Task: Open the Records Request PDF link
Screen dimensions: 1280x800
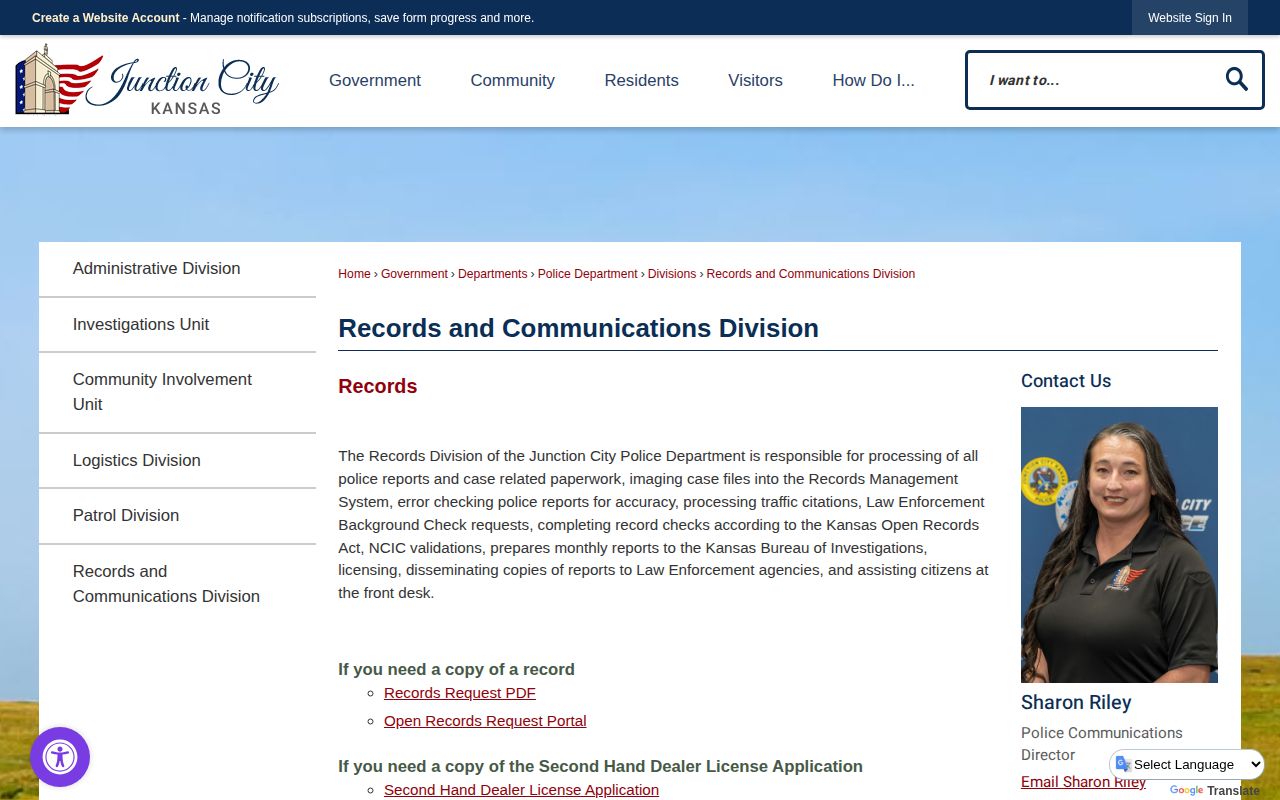Action: pos(460,693)
